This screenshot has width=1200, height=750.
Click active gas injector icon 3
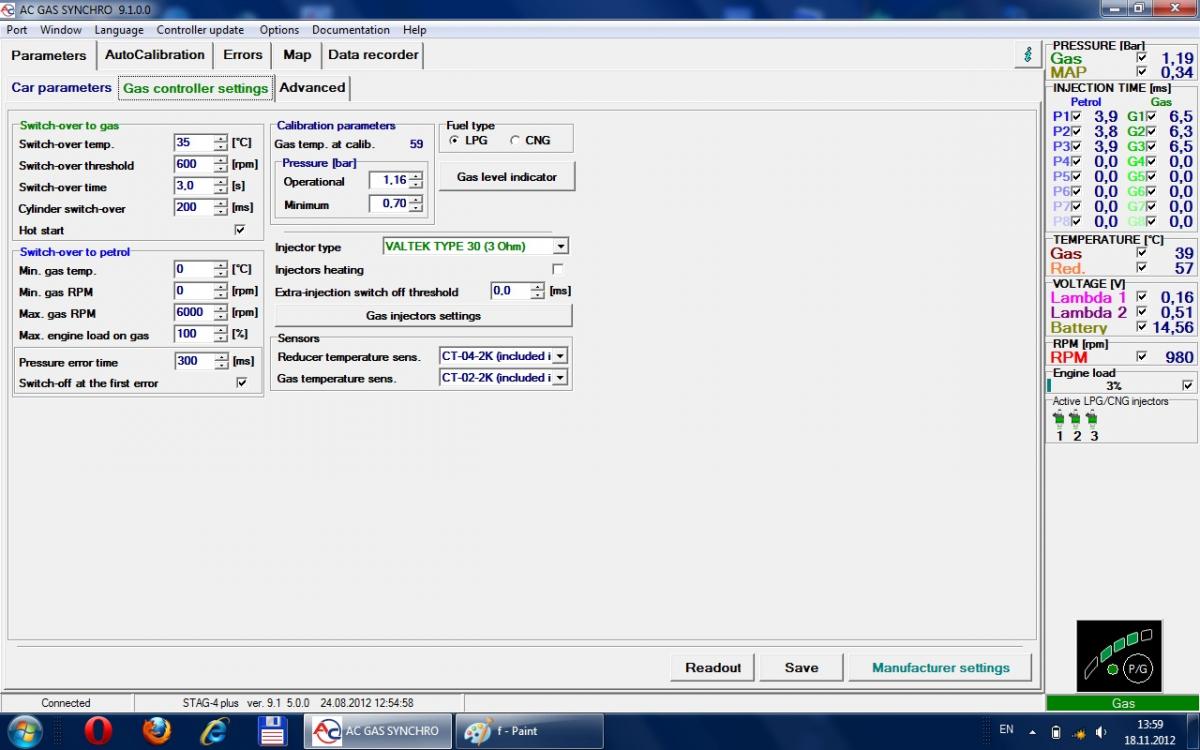point(1093,420)
